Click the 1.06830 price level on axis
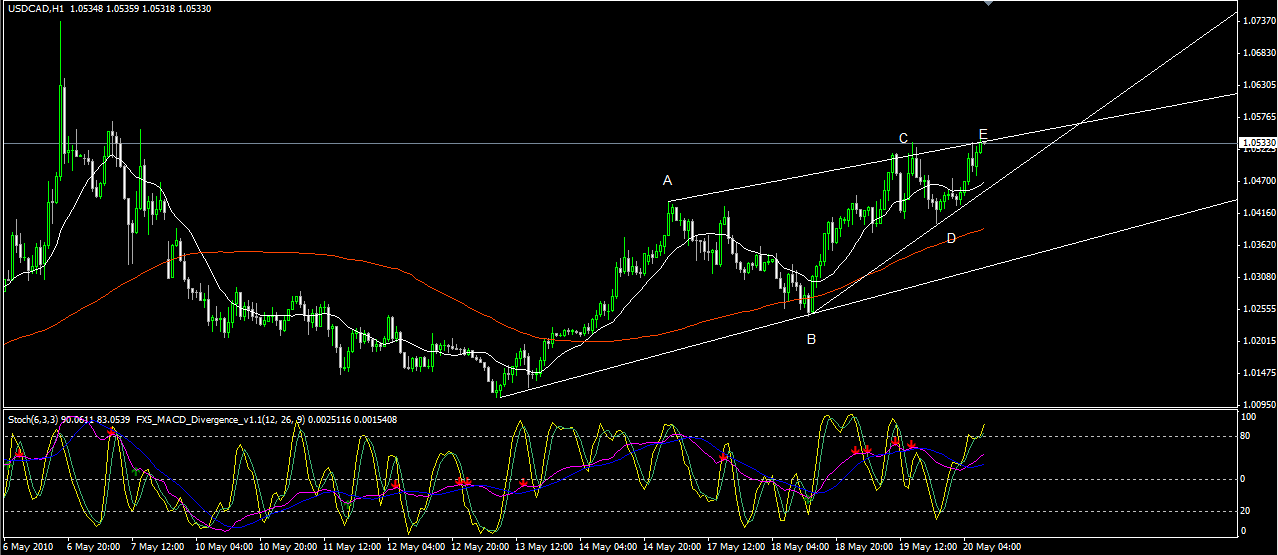 coord(1258,52)
